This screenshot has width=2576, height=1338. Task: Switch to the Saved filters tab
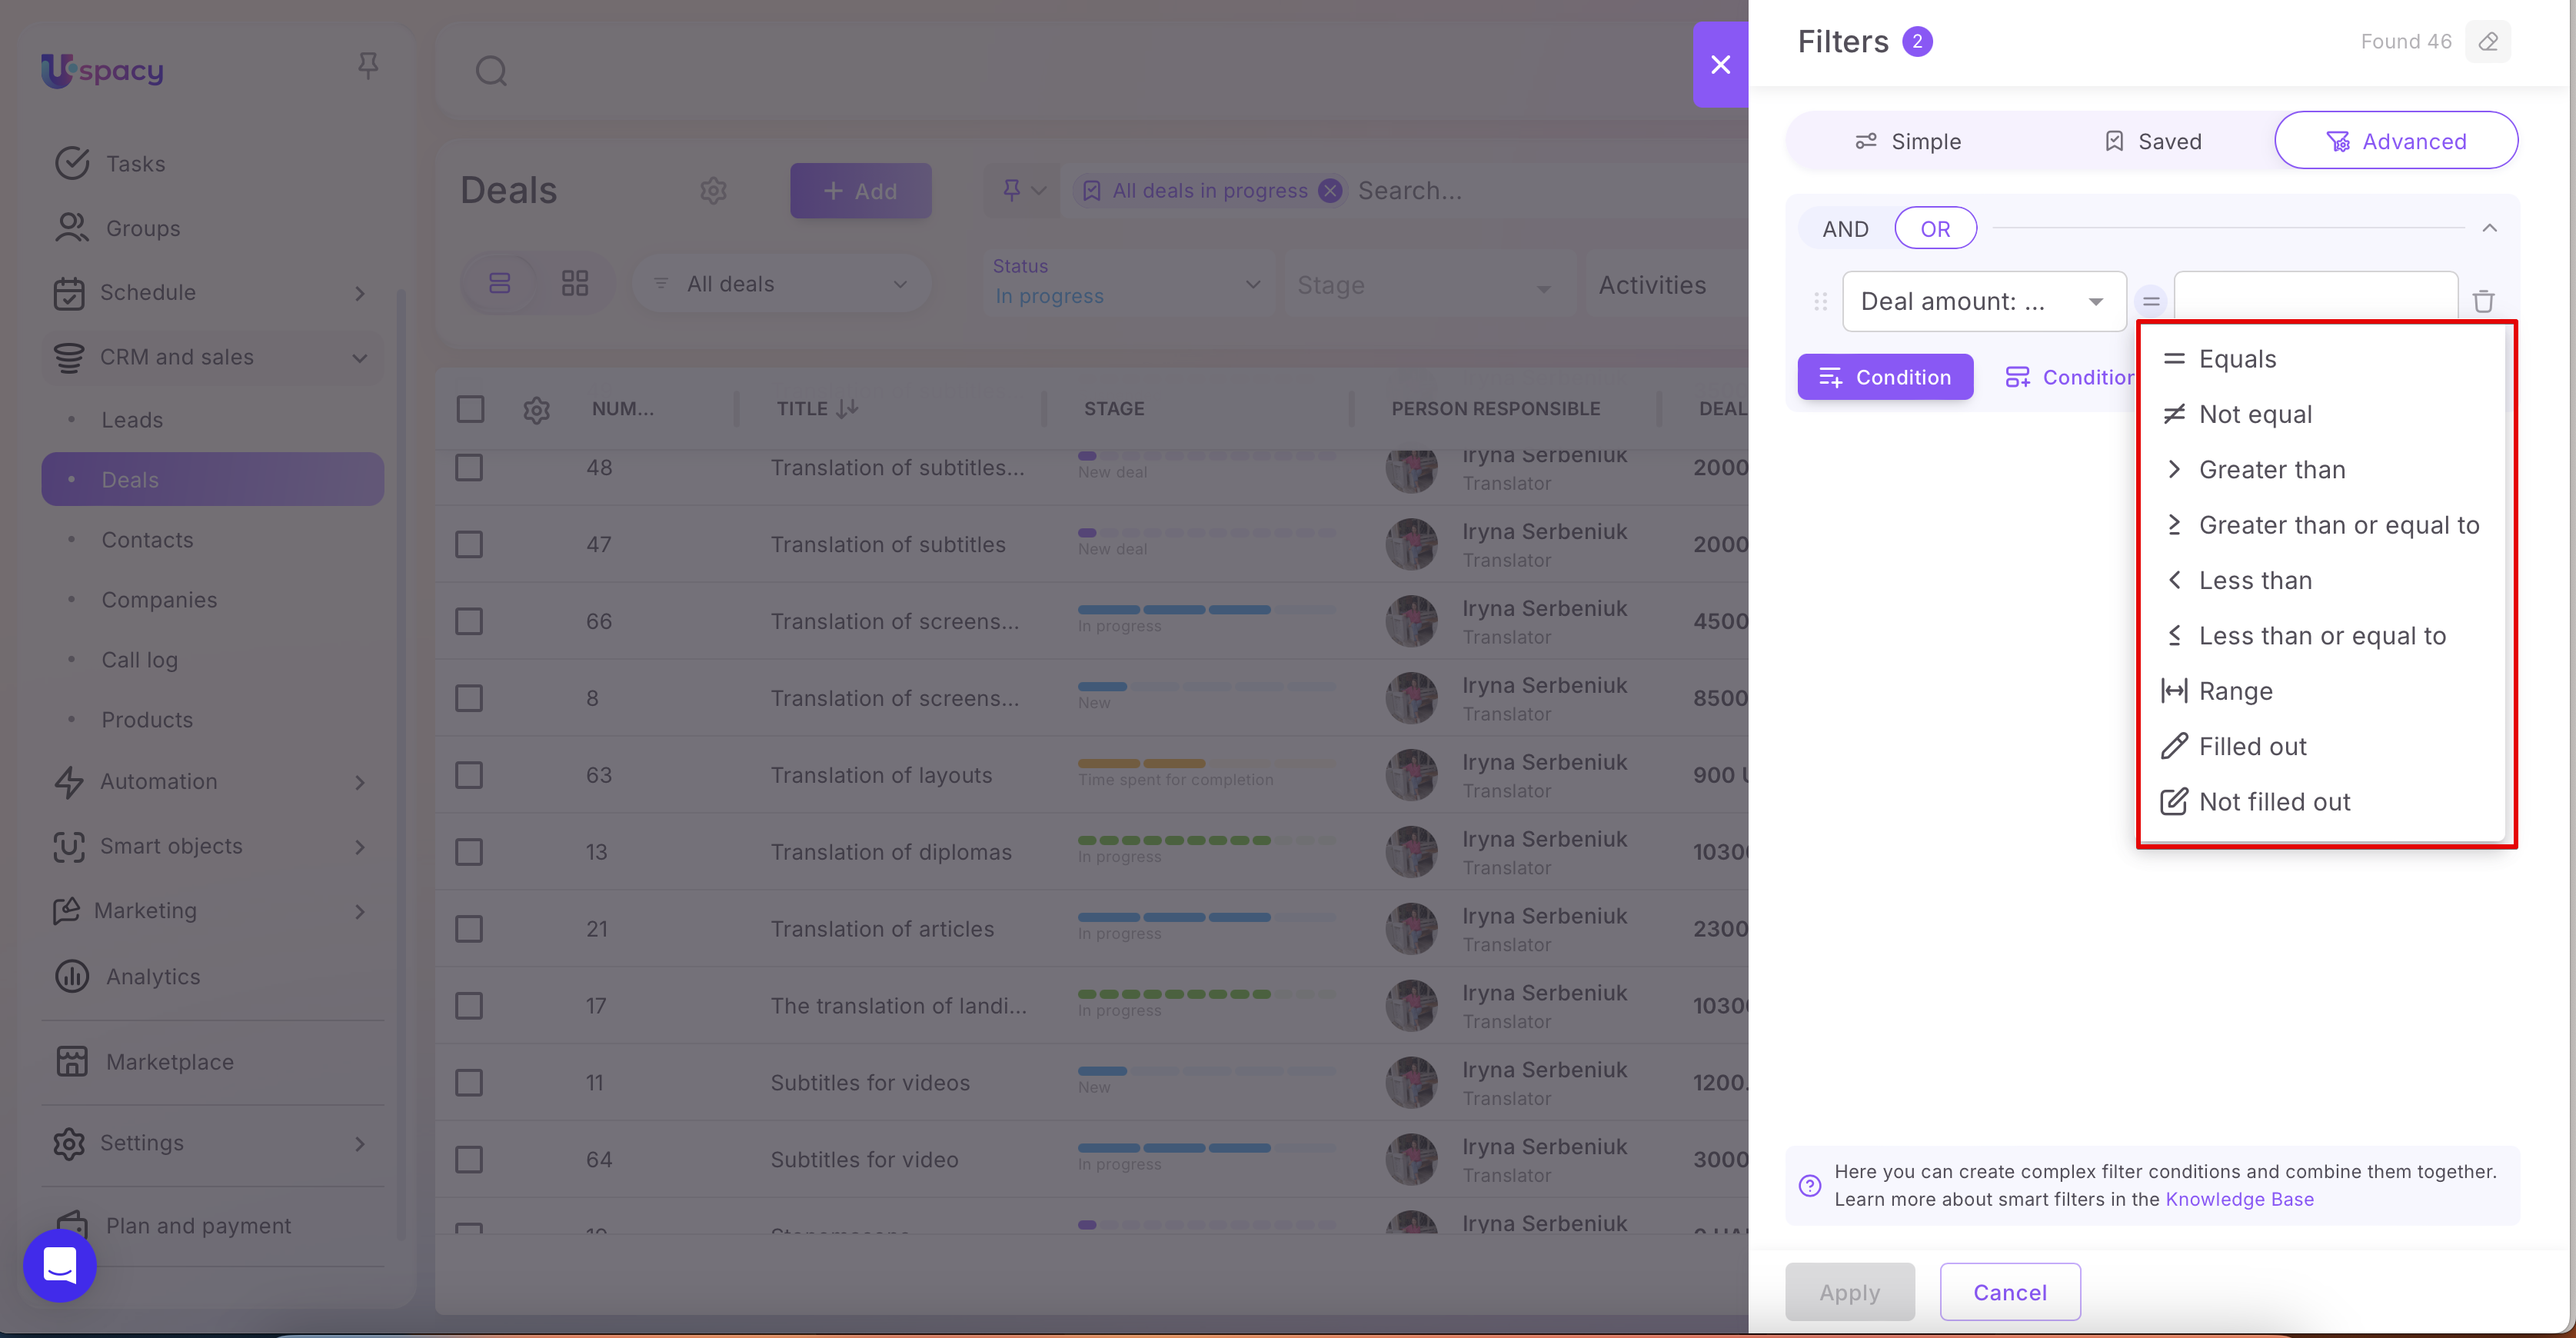(2152, 141)
